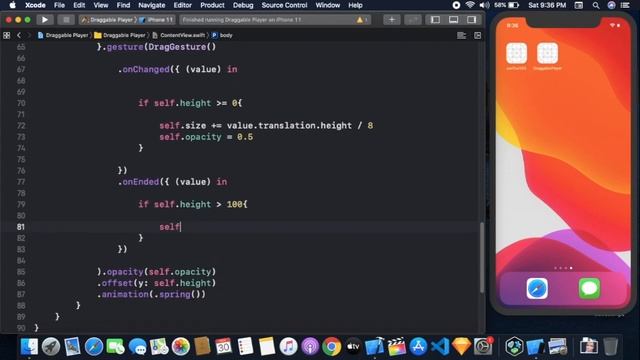Open the Window menu
Screen dimensions: 640x360
tap(327, 5)
